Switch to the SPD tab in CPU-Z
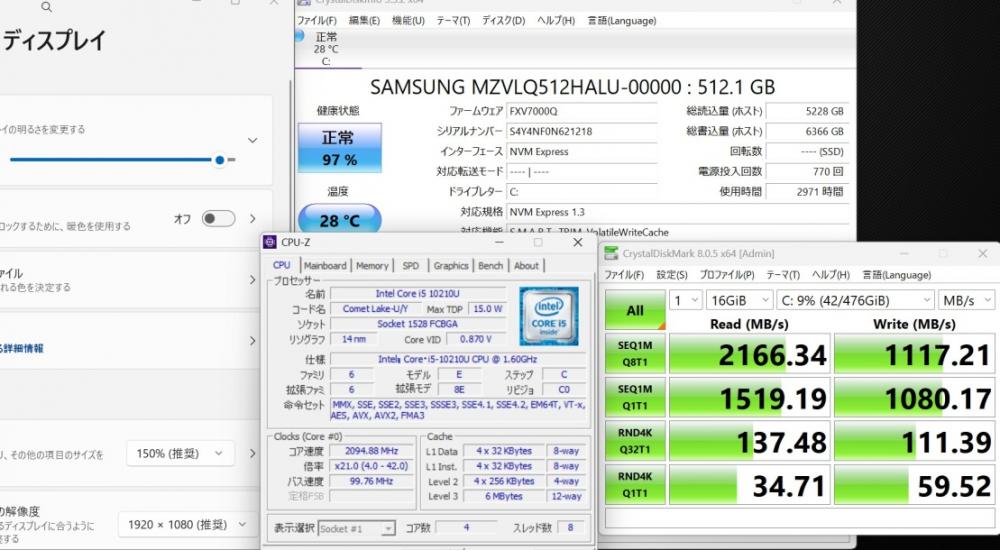Screen dimensions: 1000x550 point(411,265)
